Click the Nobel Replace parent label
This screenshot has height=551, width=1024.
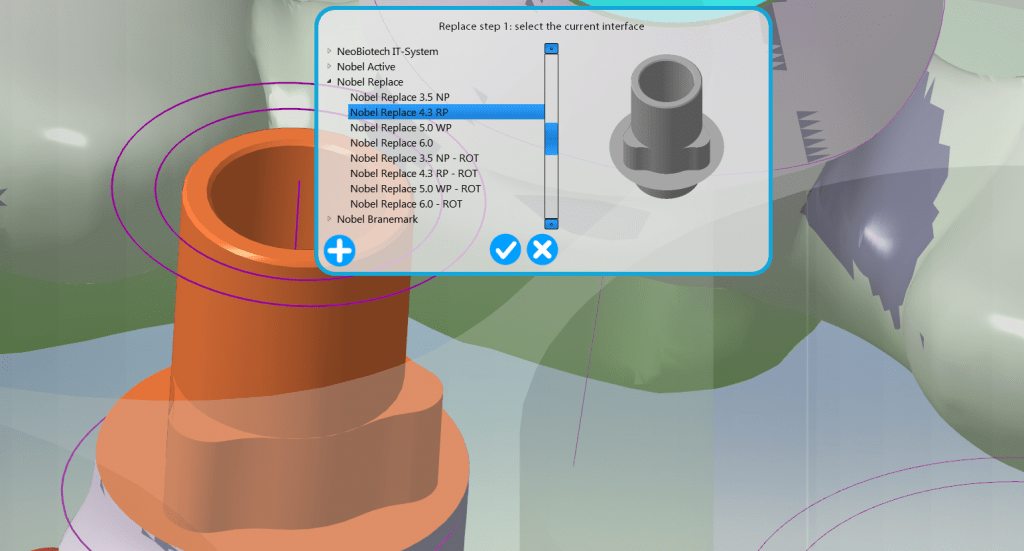click(370, 82)
